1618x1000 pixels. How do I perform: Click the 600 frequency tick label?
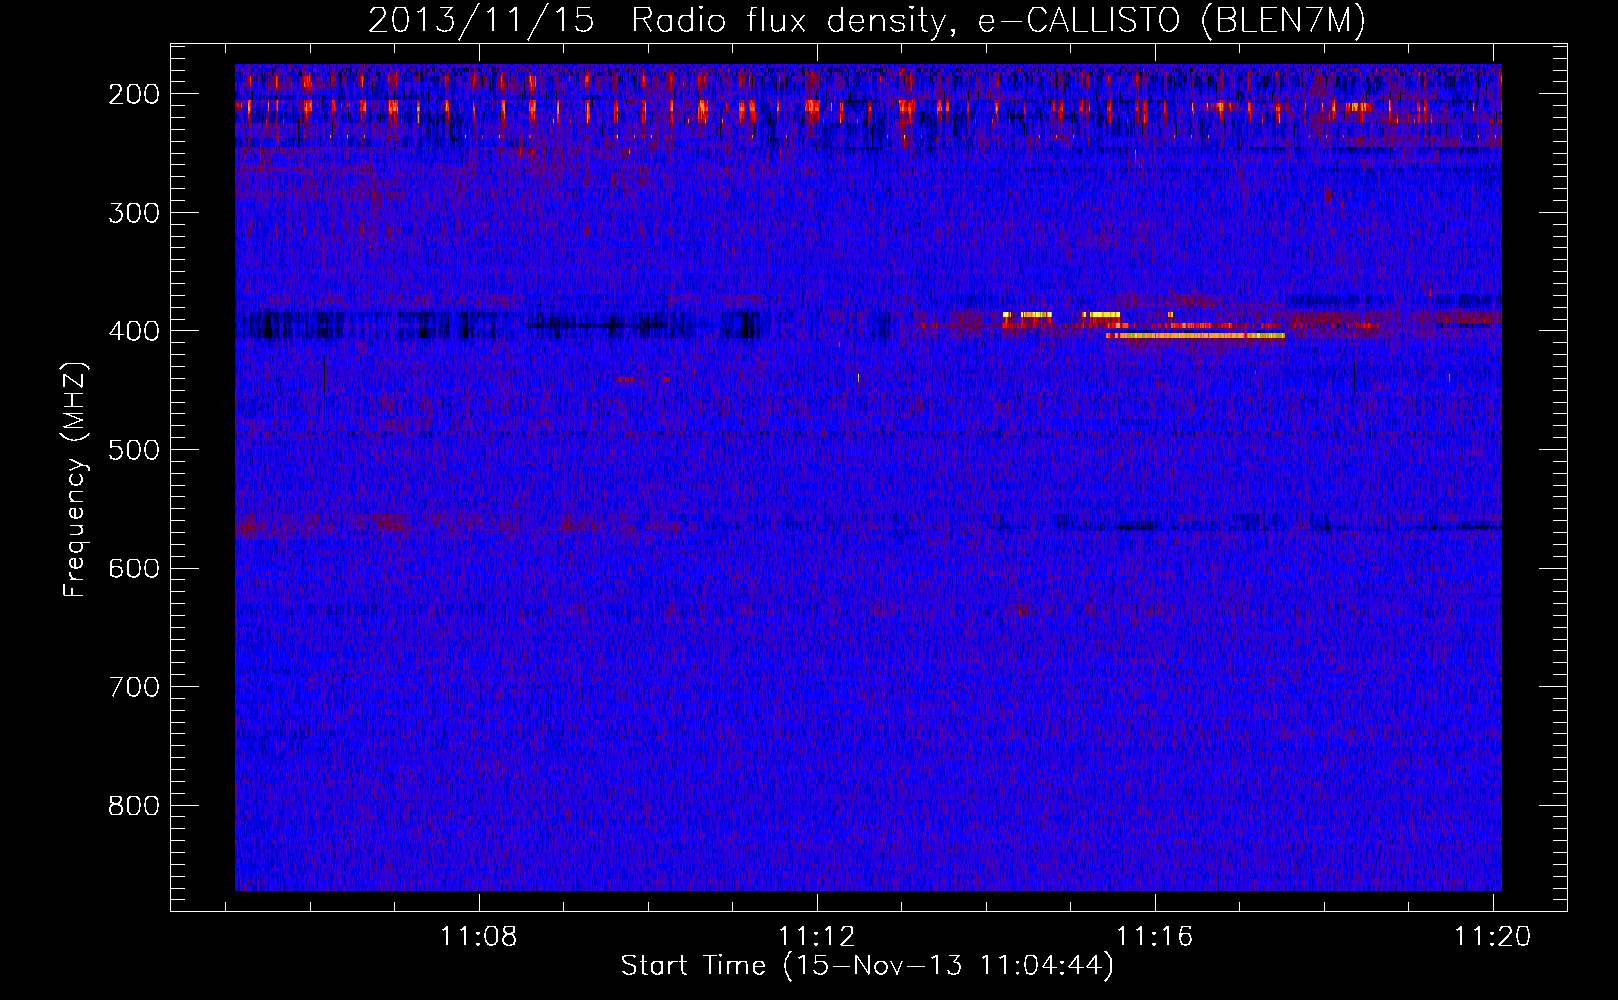click(134, 568)
